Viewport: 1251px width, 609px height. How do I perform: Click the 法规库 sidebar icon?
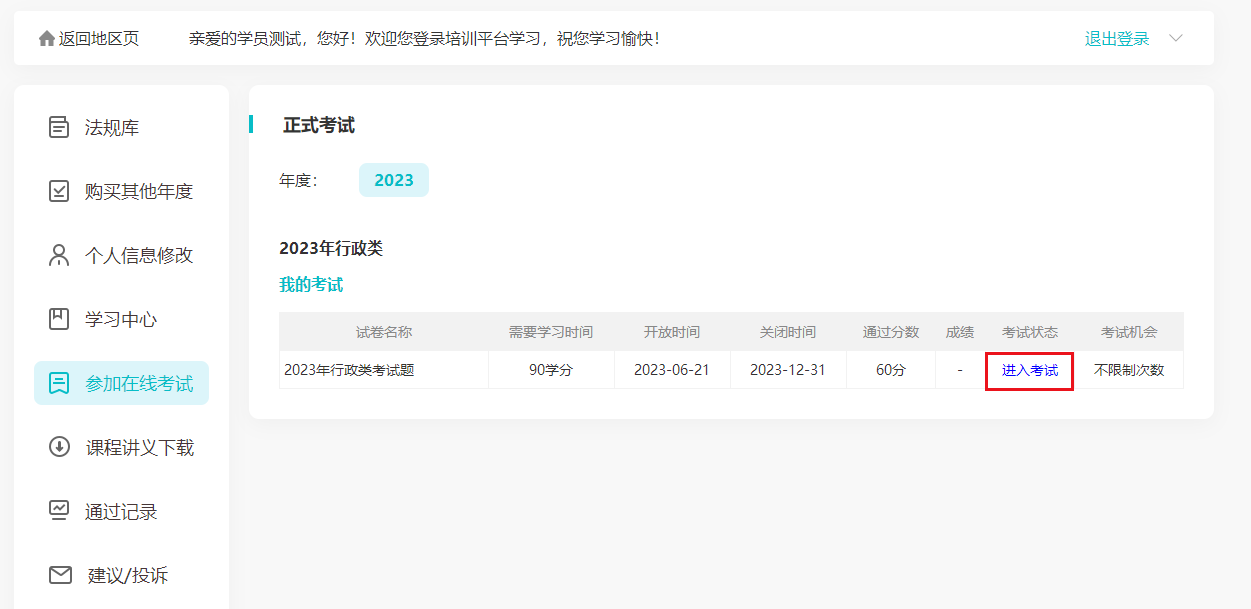point(59,127)
